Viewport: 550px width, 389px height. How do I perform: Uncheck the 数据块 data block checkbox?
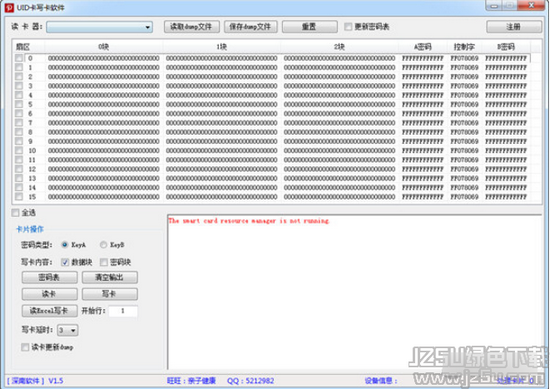pyautogui.click(x=65, y=262)
